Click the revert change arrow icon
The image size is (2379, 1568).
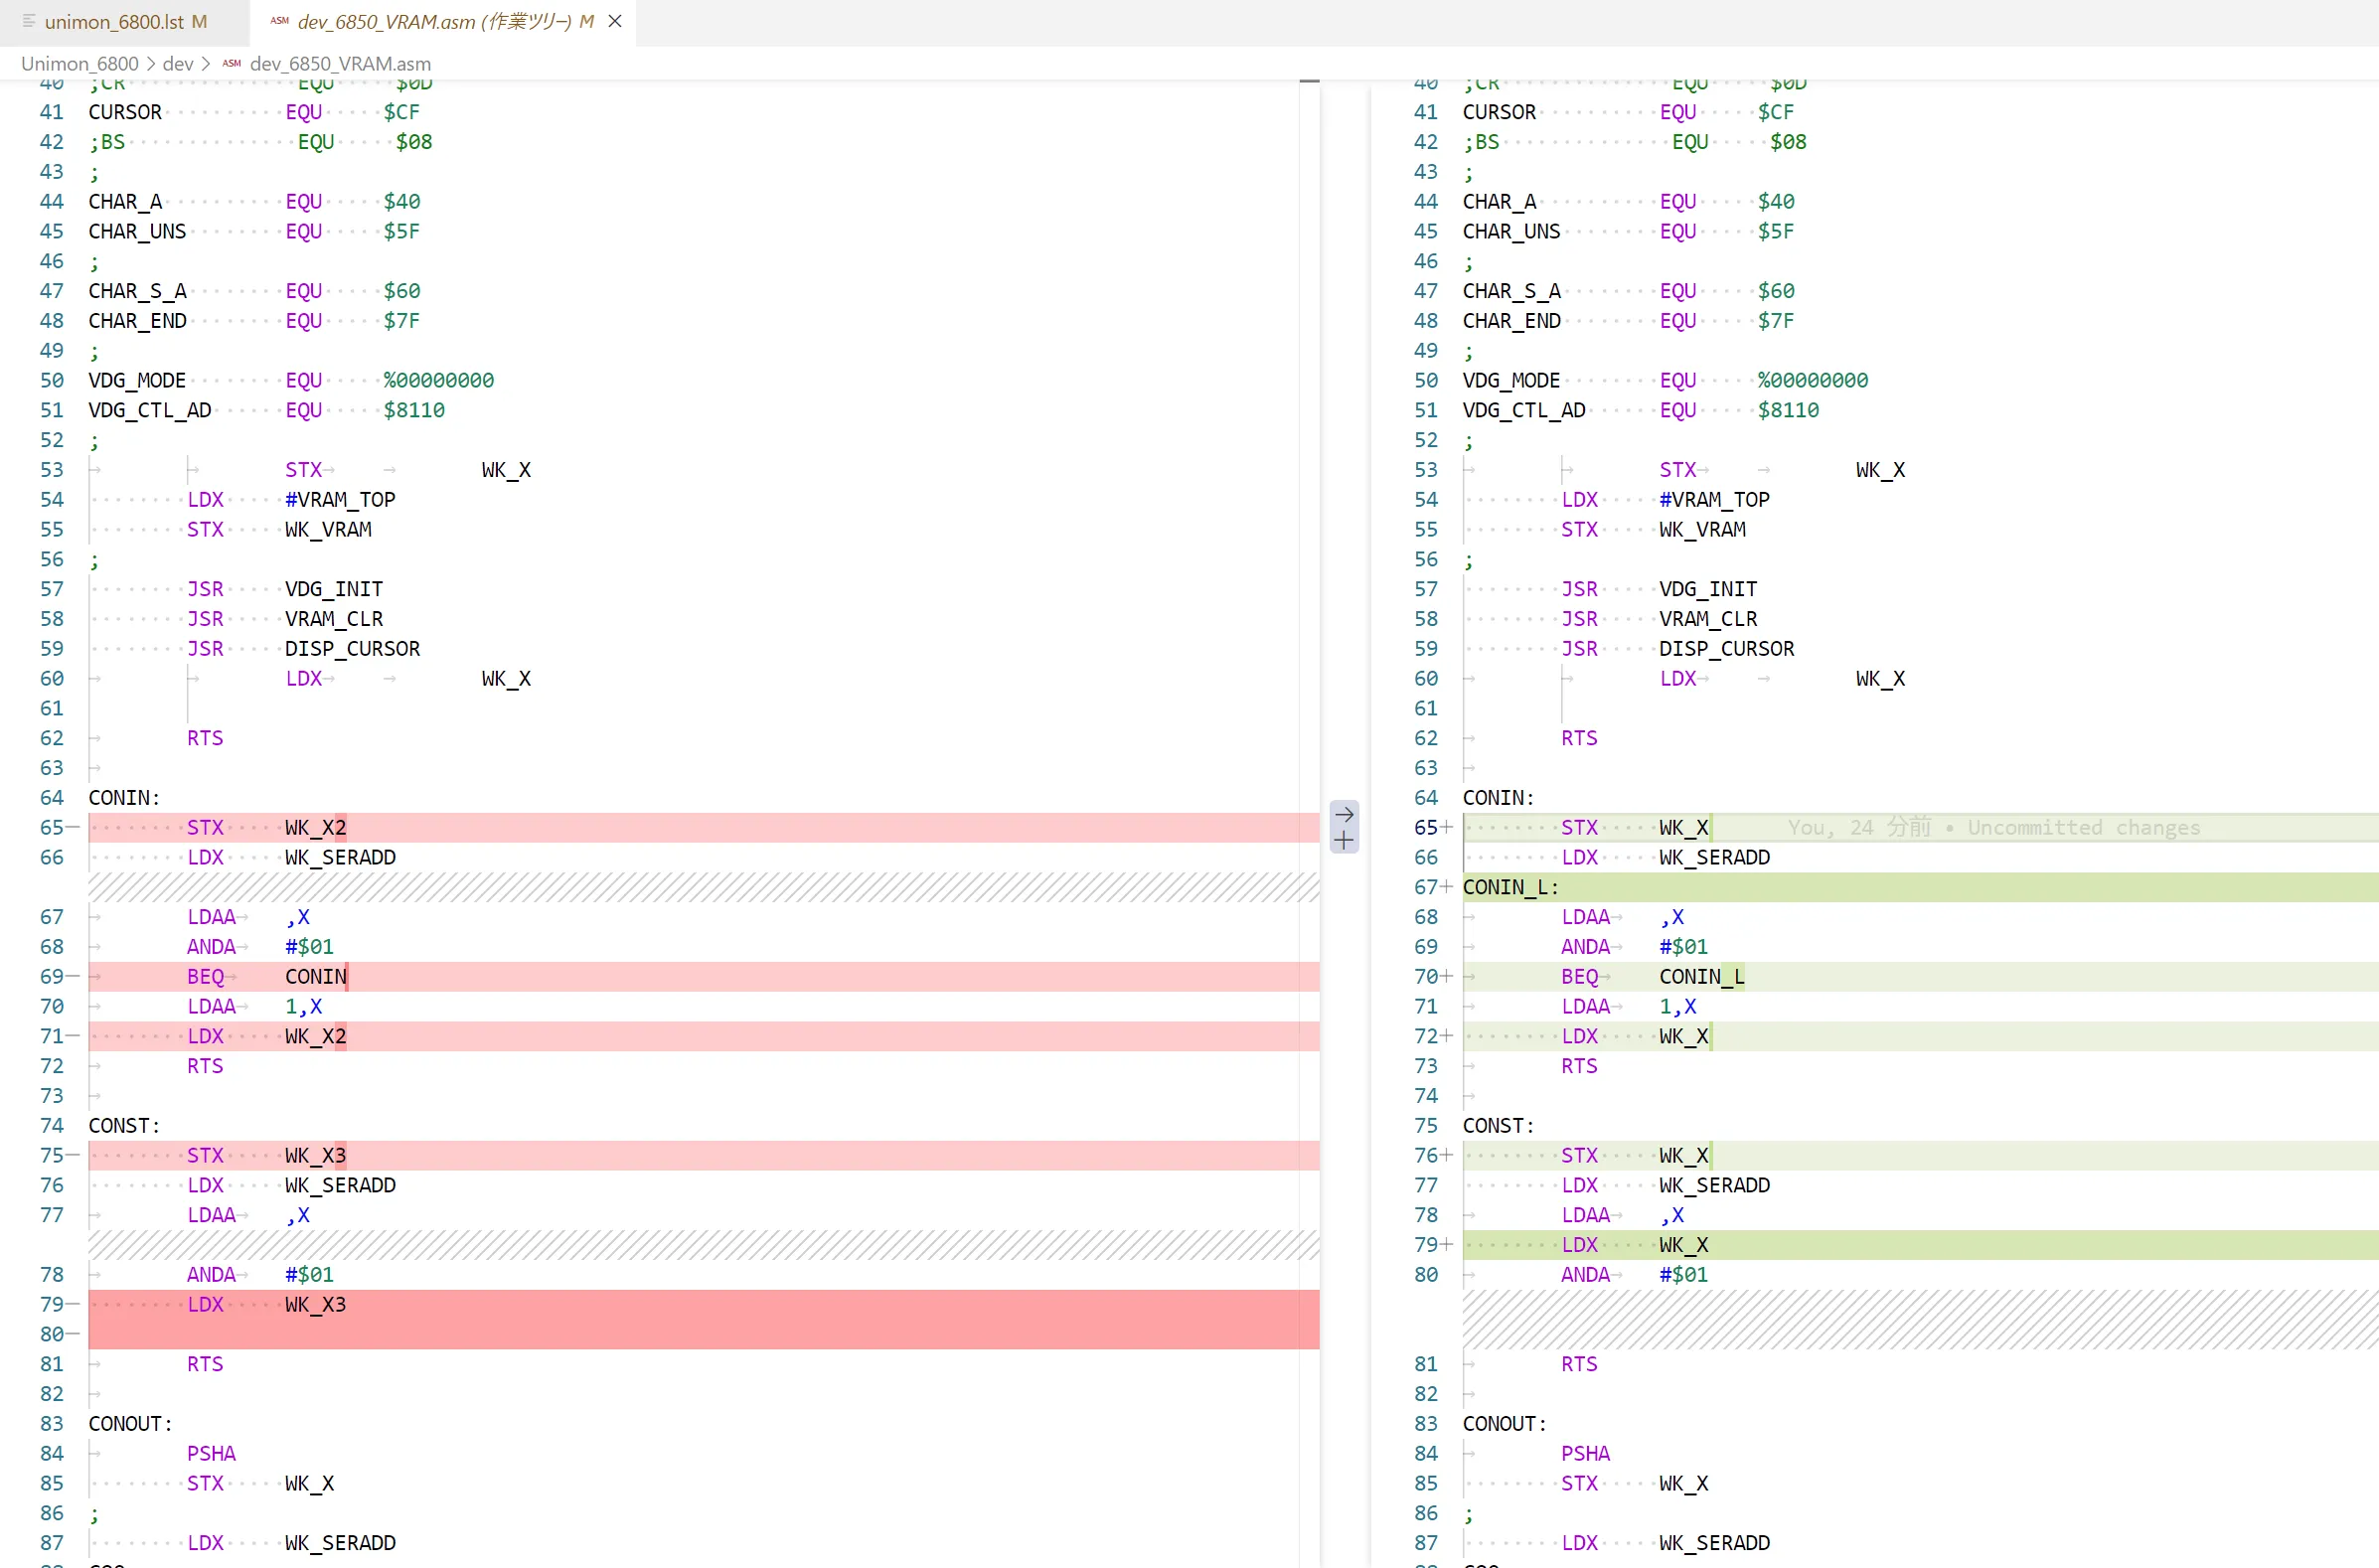point(1344,814)
